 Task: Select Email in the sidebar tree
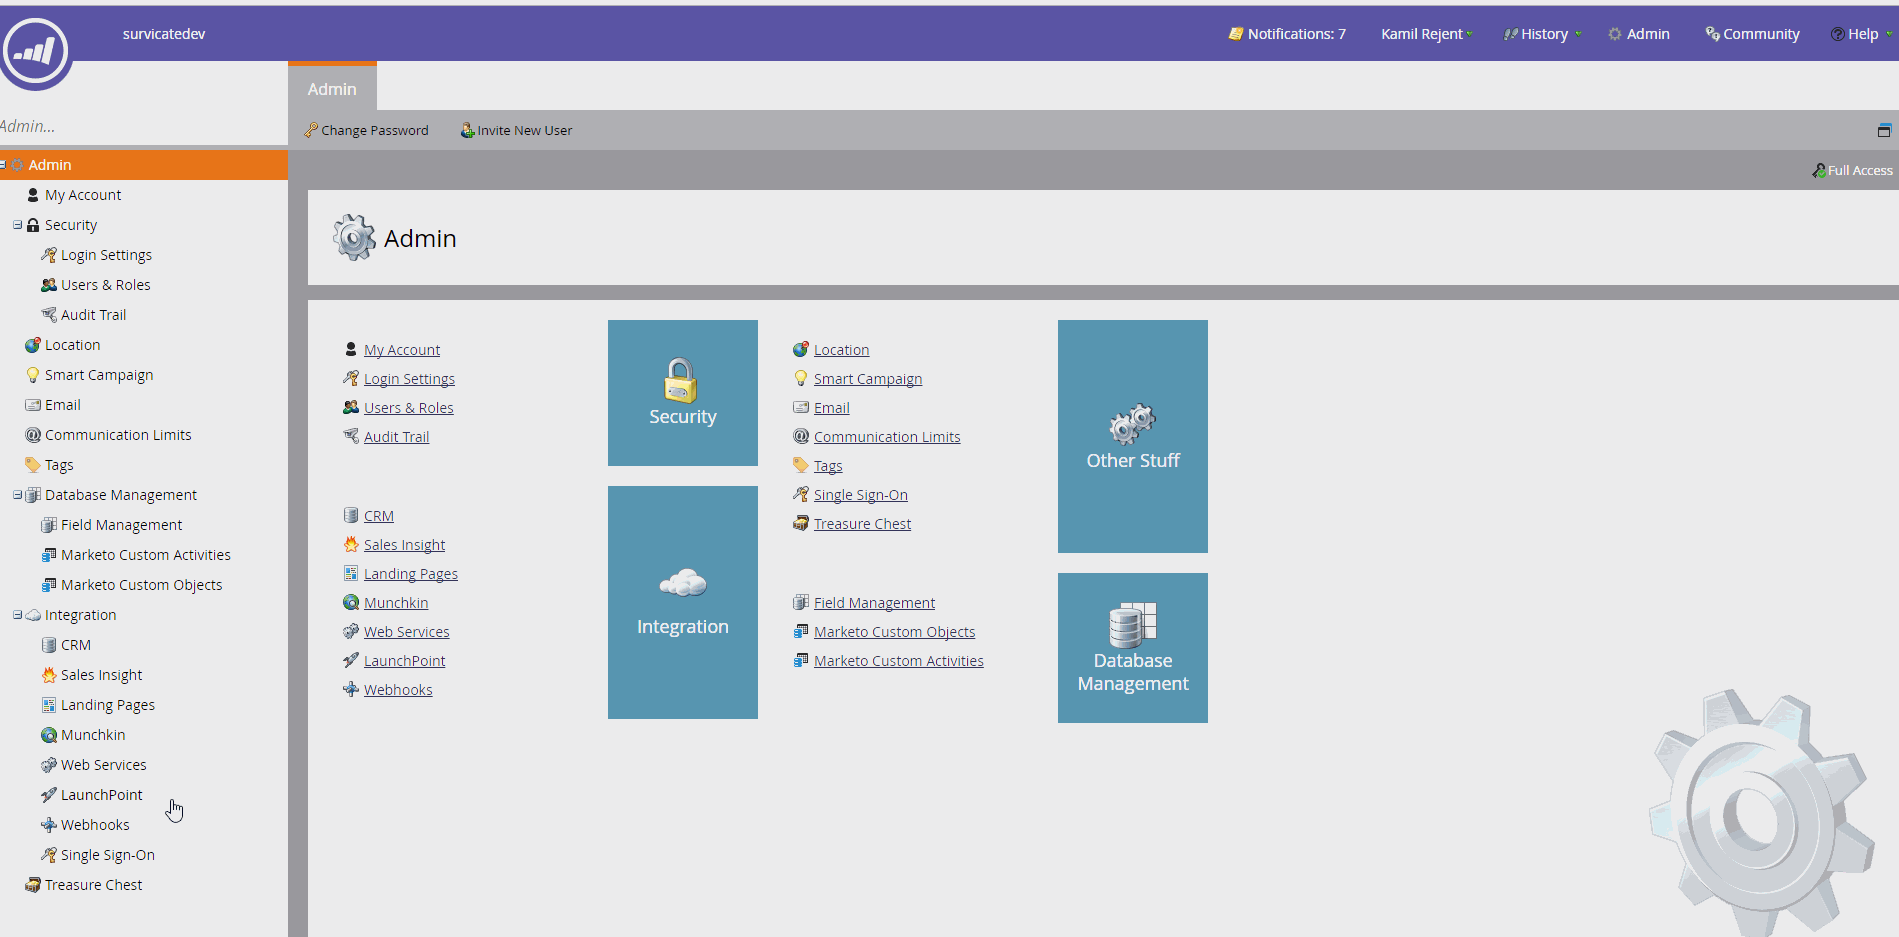(62, 405)
